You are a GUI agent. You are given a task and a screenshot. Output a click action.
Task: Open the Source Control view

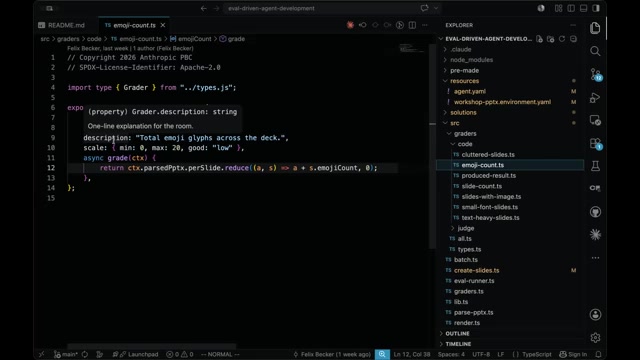click(x=595, y=74)
